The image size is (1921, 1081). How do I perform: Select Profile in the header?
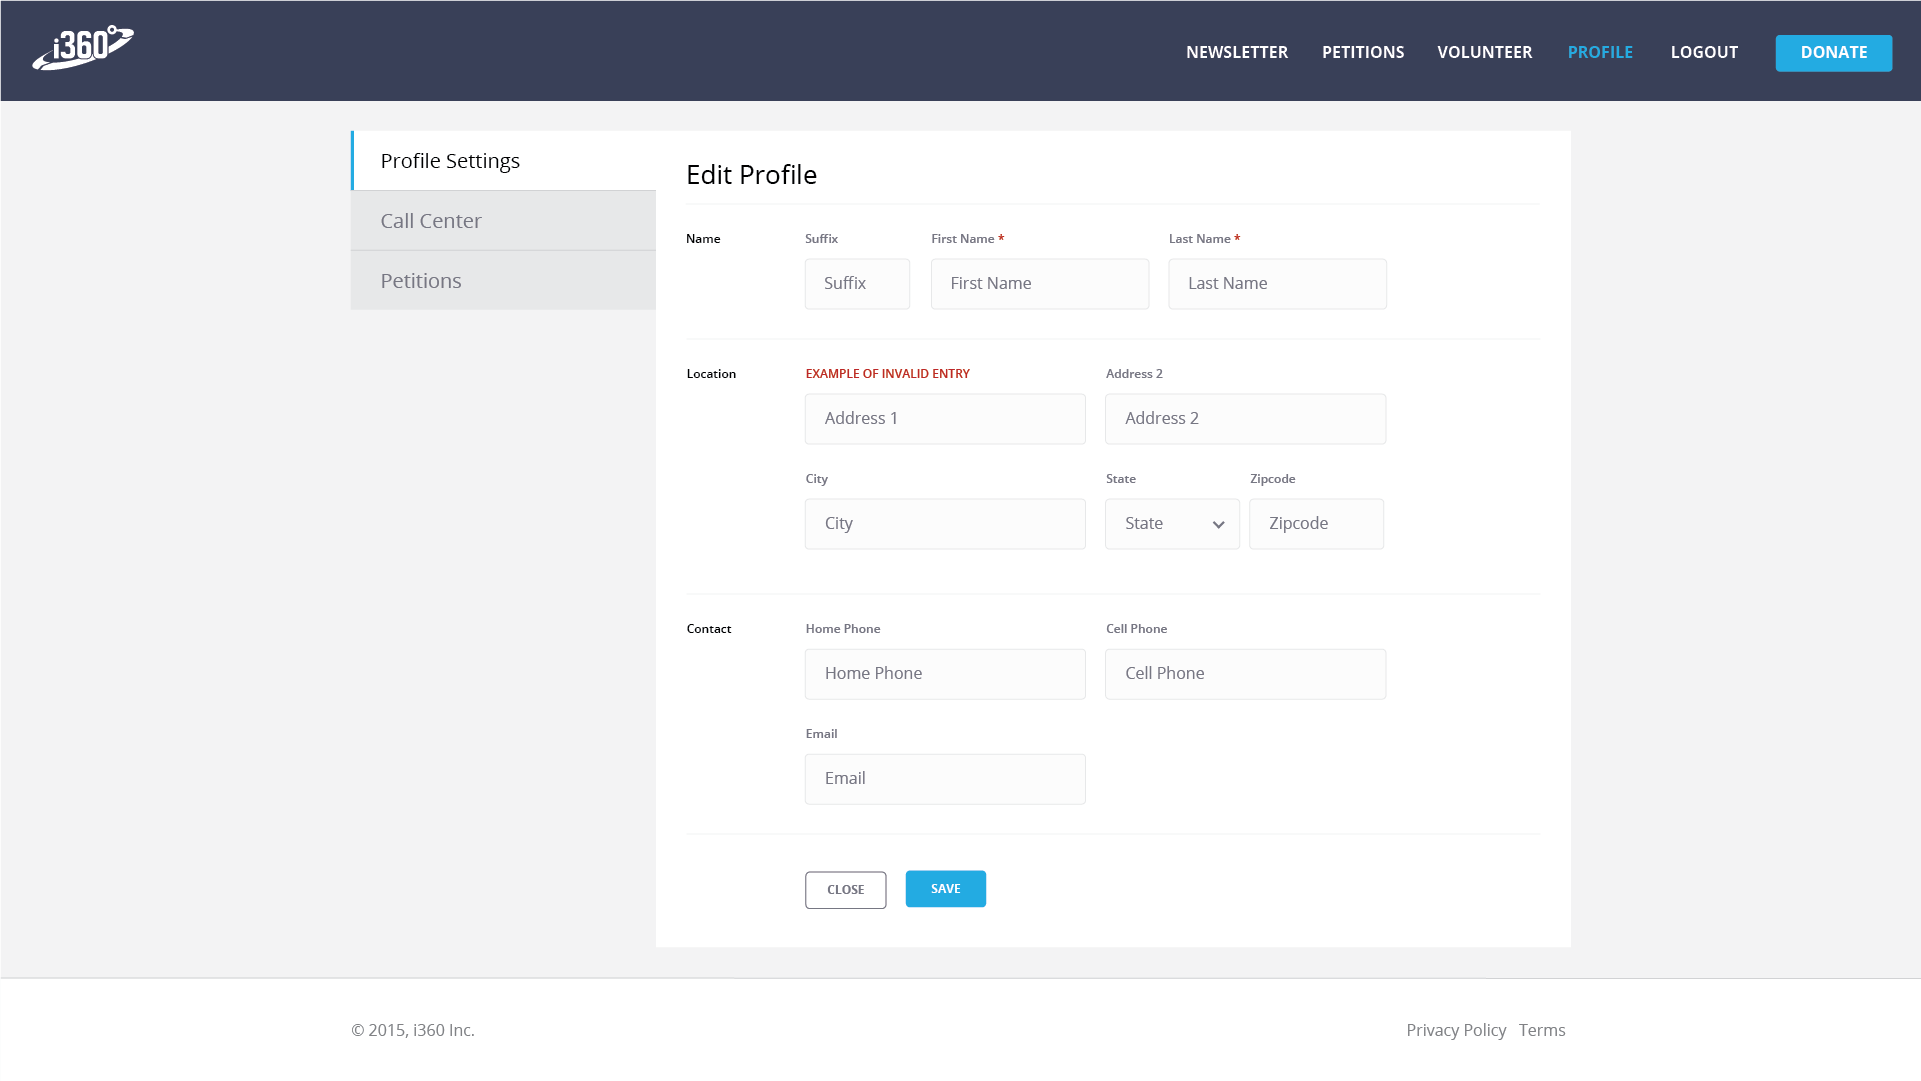click(1600, 52)
